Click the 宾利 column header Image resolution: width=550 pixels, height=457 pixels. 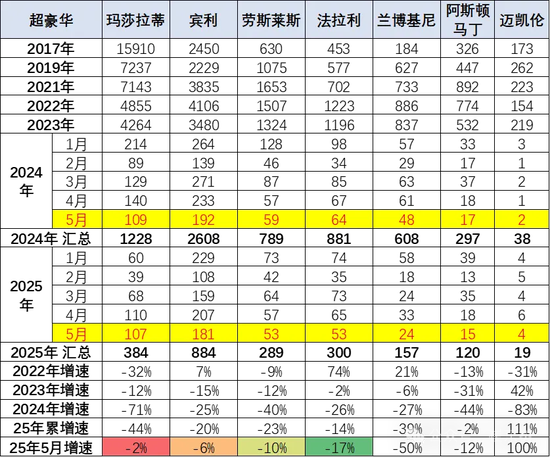[x=203, y=20]
